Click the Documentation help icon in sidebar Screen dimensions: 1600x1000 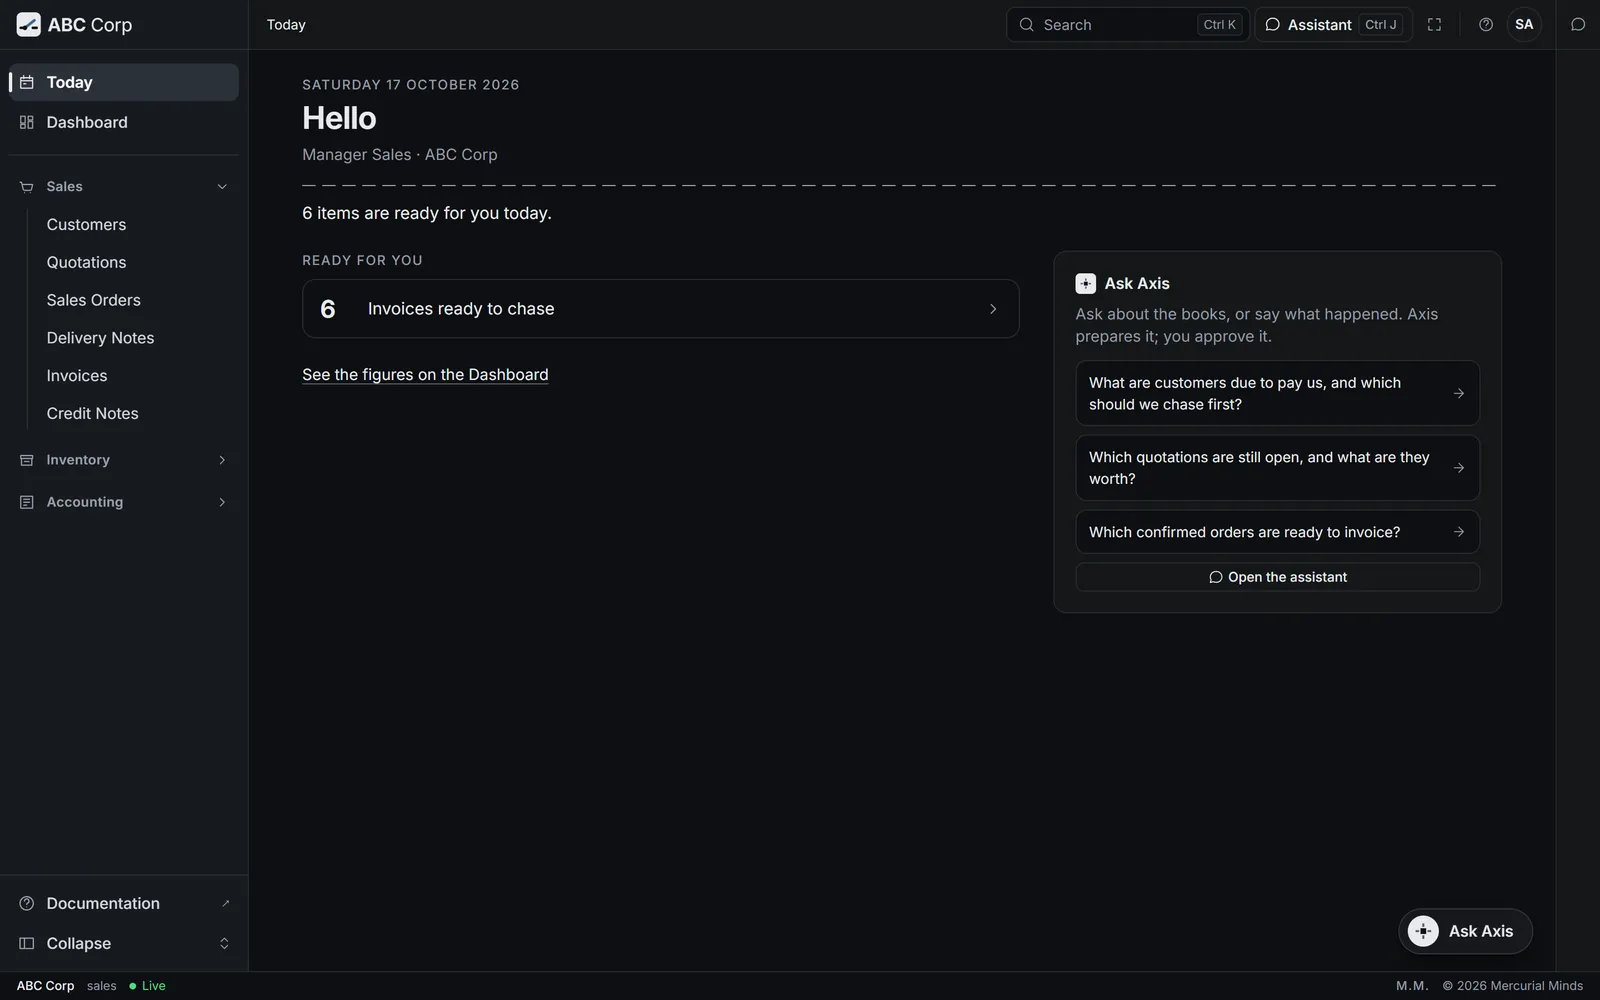27,903
